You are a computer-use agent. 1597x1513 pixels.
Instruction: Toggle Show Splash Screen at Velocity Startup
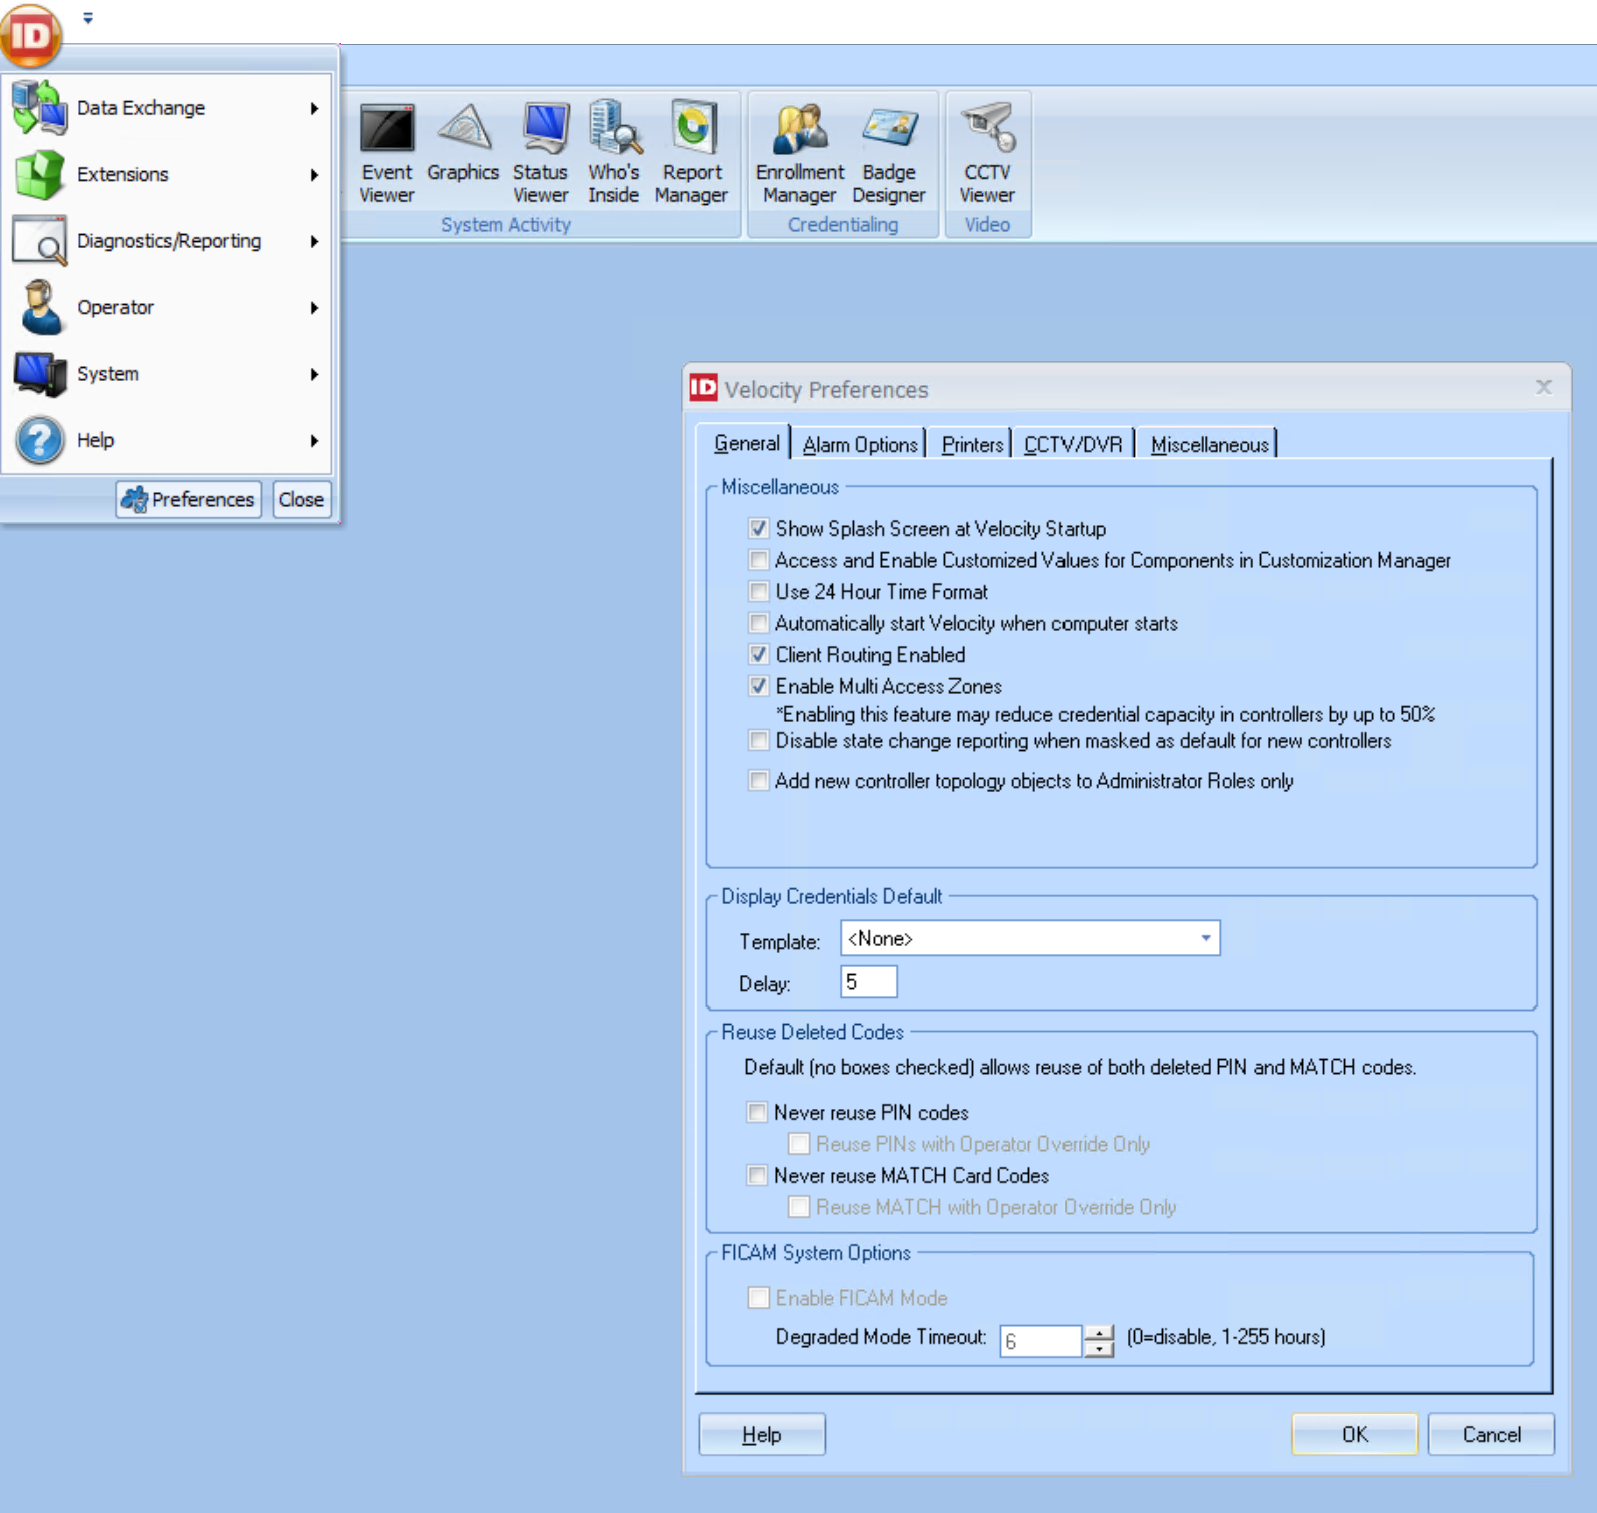pyautogui.click(x=759, y=528)
